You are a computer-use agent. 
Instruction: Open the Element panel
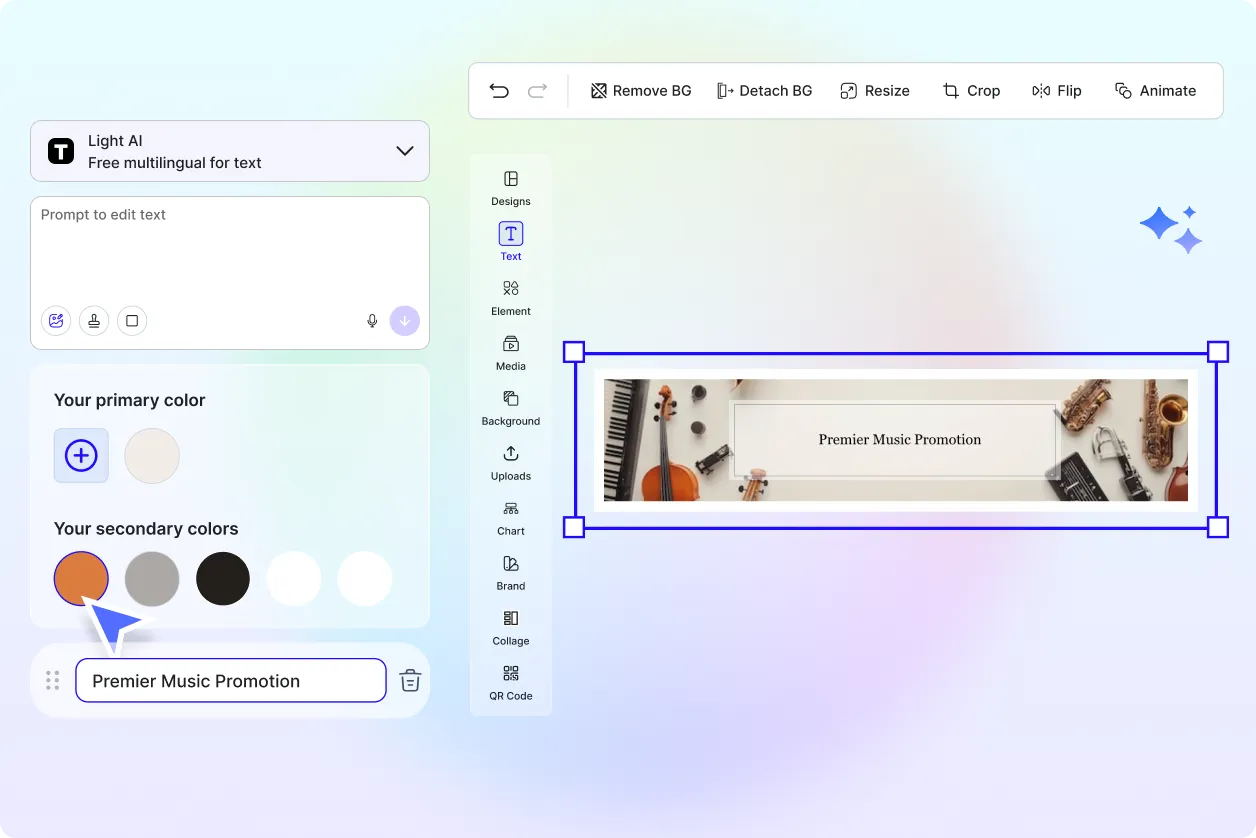511,298
